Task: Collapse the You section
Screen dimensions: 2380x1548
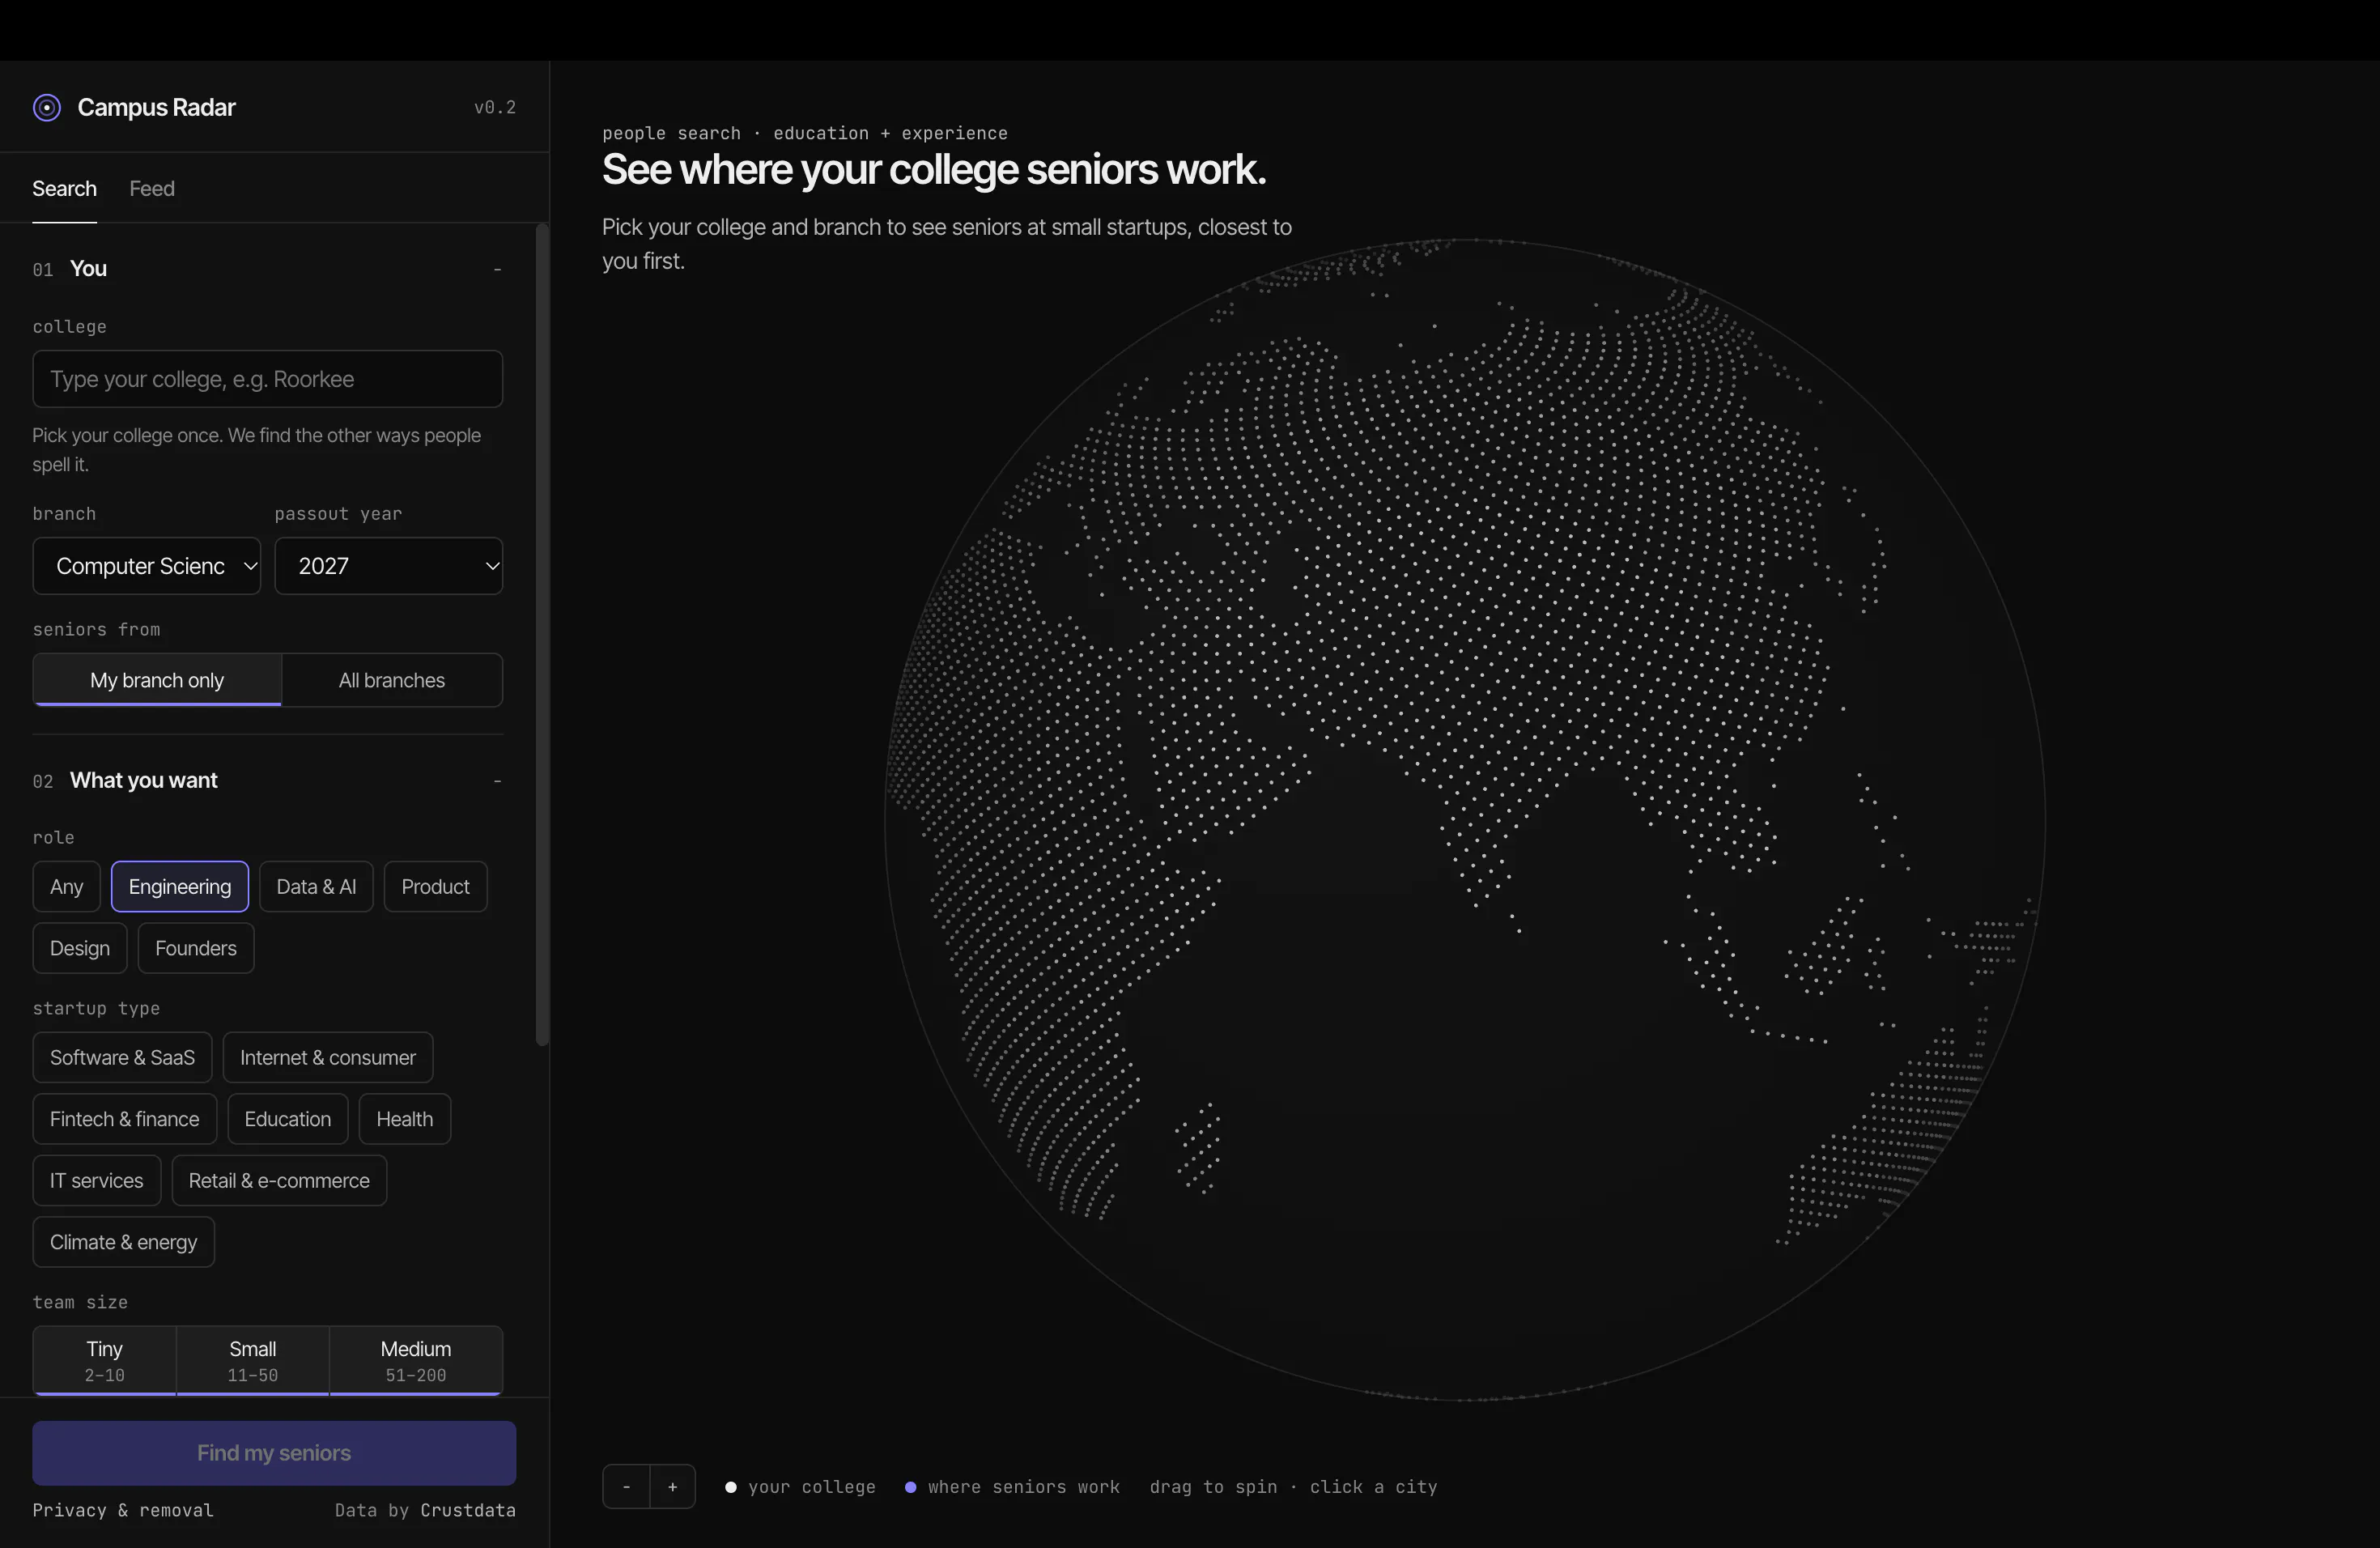Action: coord(497,269)
